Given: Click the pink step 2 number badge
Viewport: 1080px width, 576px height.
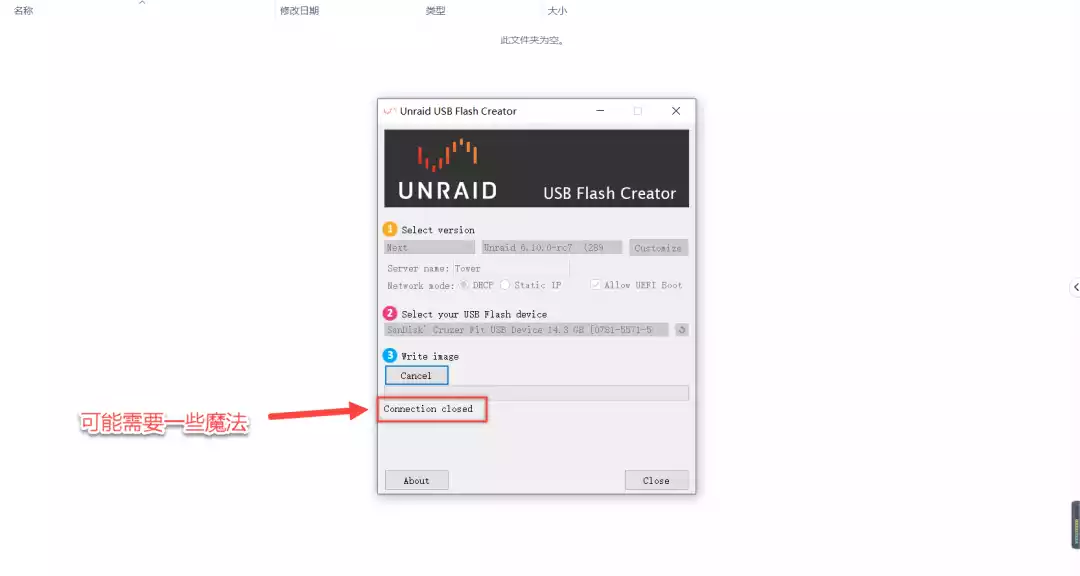Looking at the screenshot, I should pyautogui.click(x=390, y=313).
